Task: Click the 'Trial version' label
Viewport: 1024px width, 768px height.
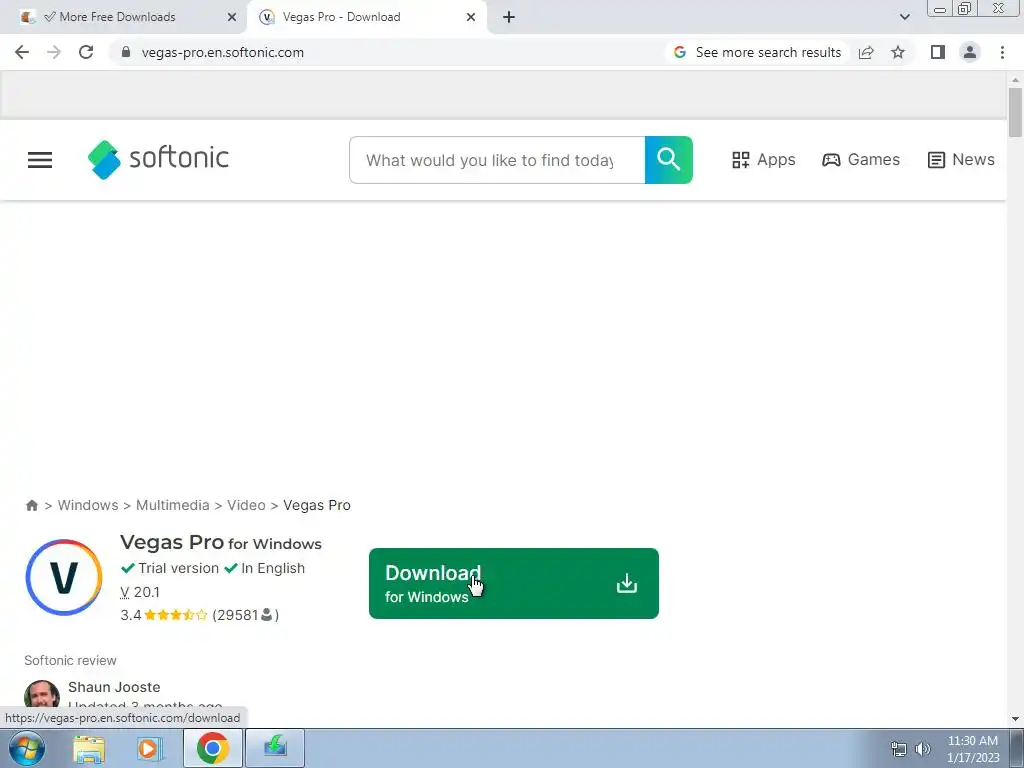Action: point(178,568)
